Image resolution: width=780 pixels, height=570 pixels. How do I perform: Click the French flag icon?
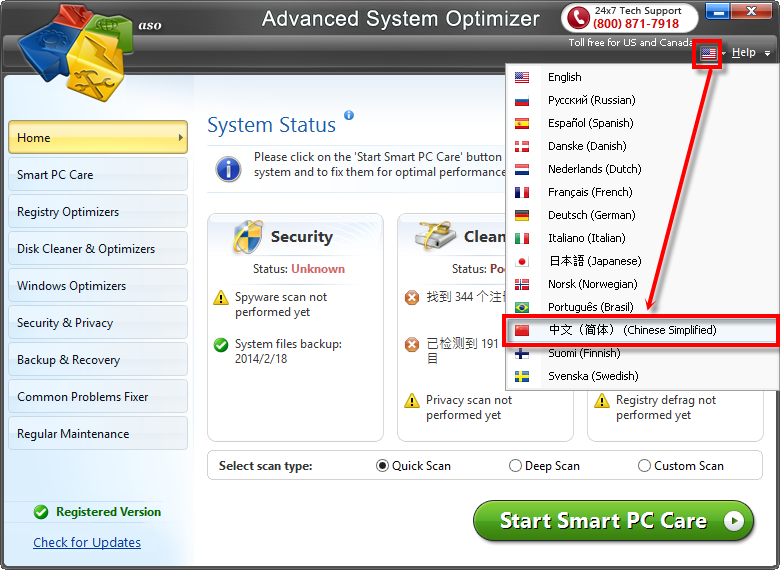coord(522,192)
